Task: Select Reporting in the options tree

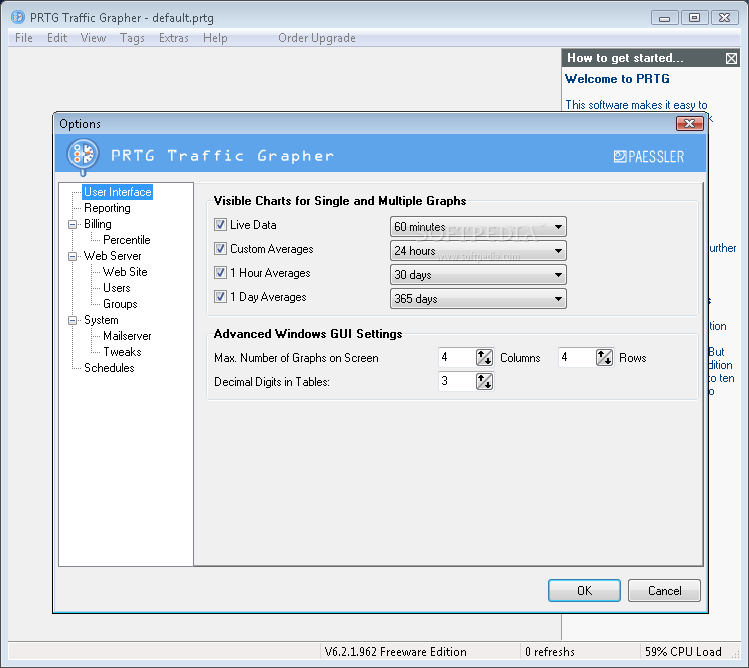Action: pos(107,208)
